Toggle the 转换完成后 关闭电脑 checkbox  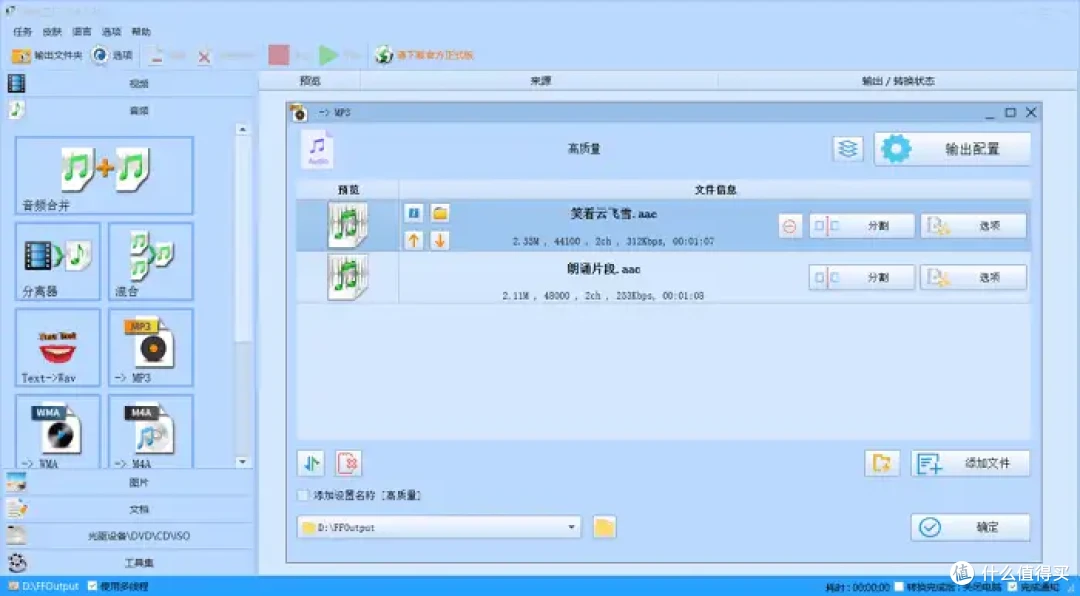[899, 587]
